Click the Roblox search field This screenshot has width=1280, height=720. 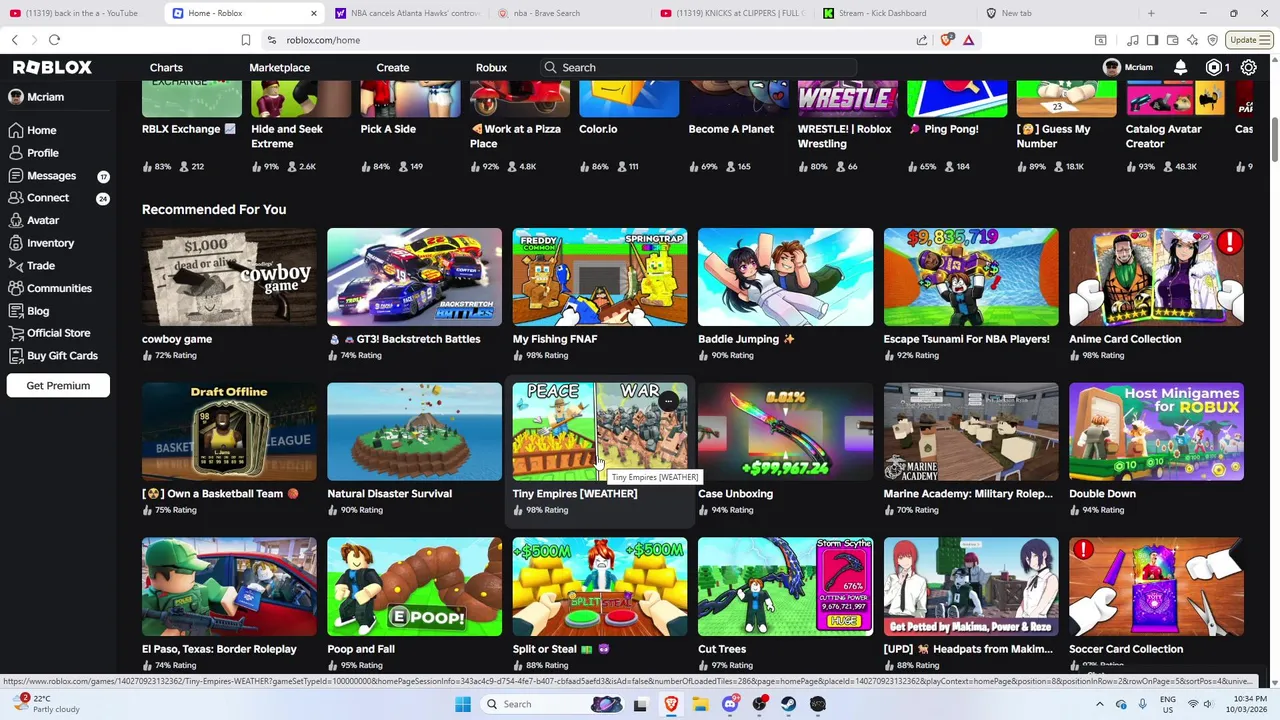(x=697, y=67)
